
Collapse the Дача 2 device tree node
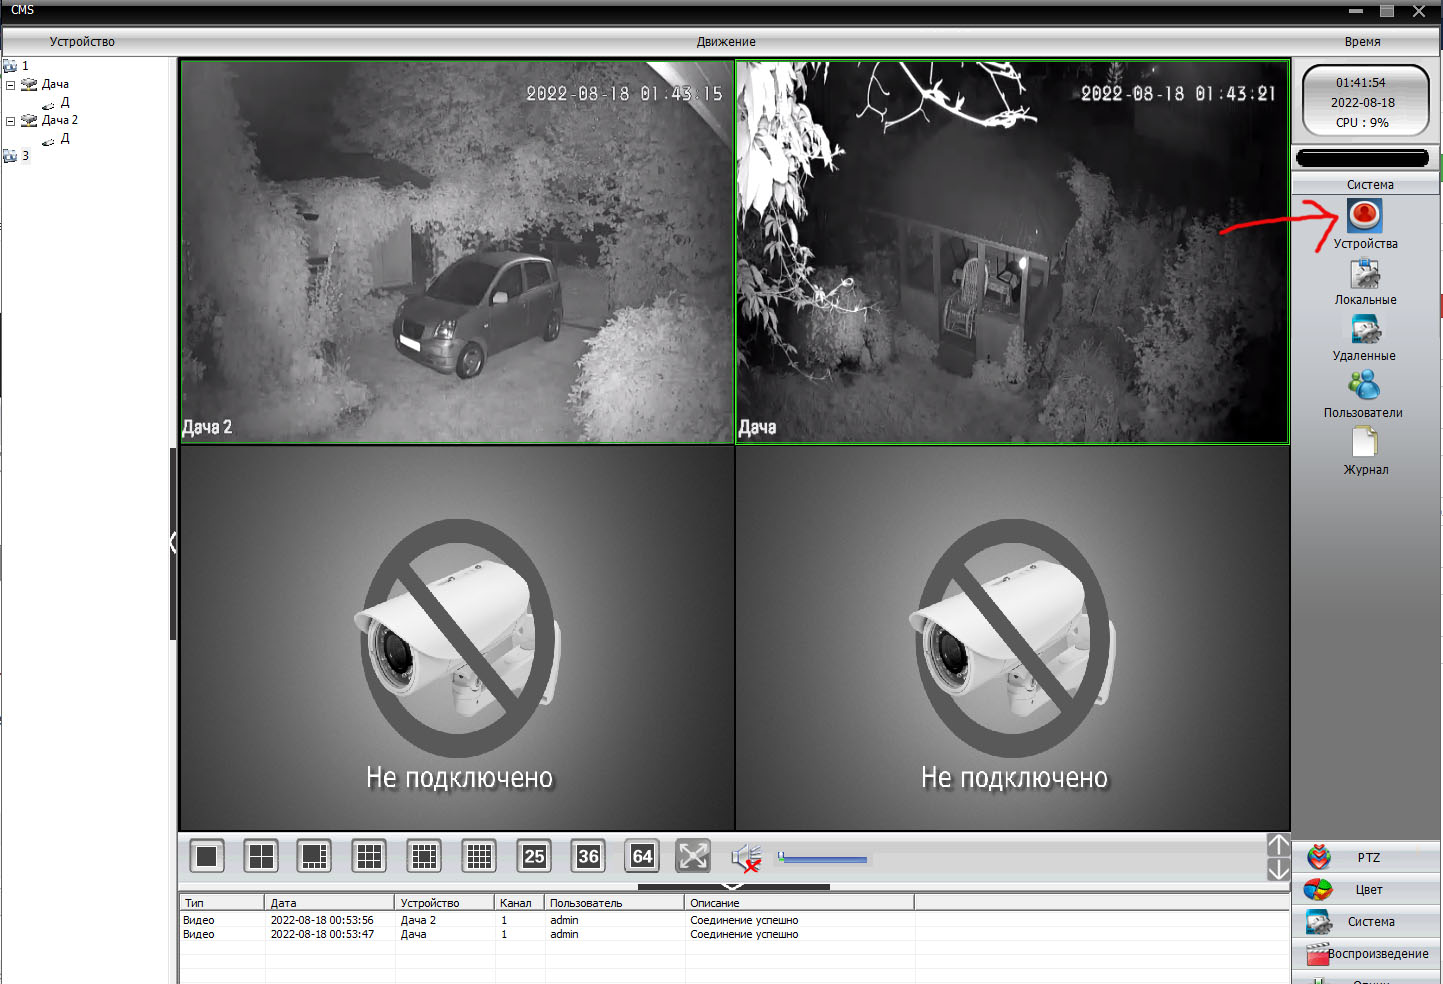(x=11, y=121)
